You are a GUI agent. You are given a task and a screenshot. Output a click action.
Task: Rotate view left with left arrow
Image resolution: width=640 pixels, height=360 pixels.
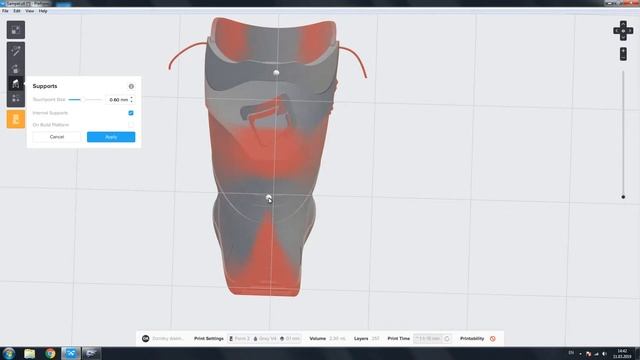coord(616,31)
